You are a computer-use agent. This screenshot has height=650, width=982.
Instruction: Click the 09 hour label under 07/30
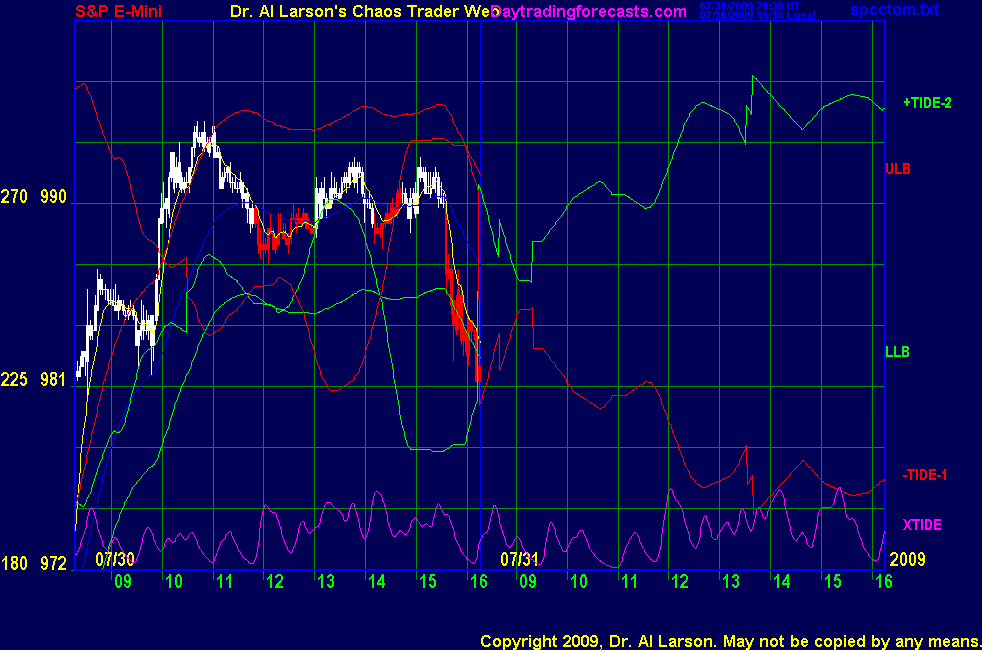pos(123,582)
